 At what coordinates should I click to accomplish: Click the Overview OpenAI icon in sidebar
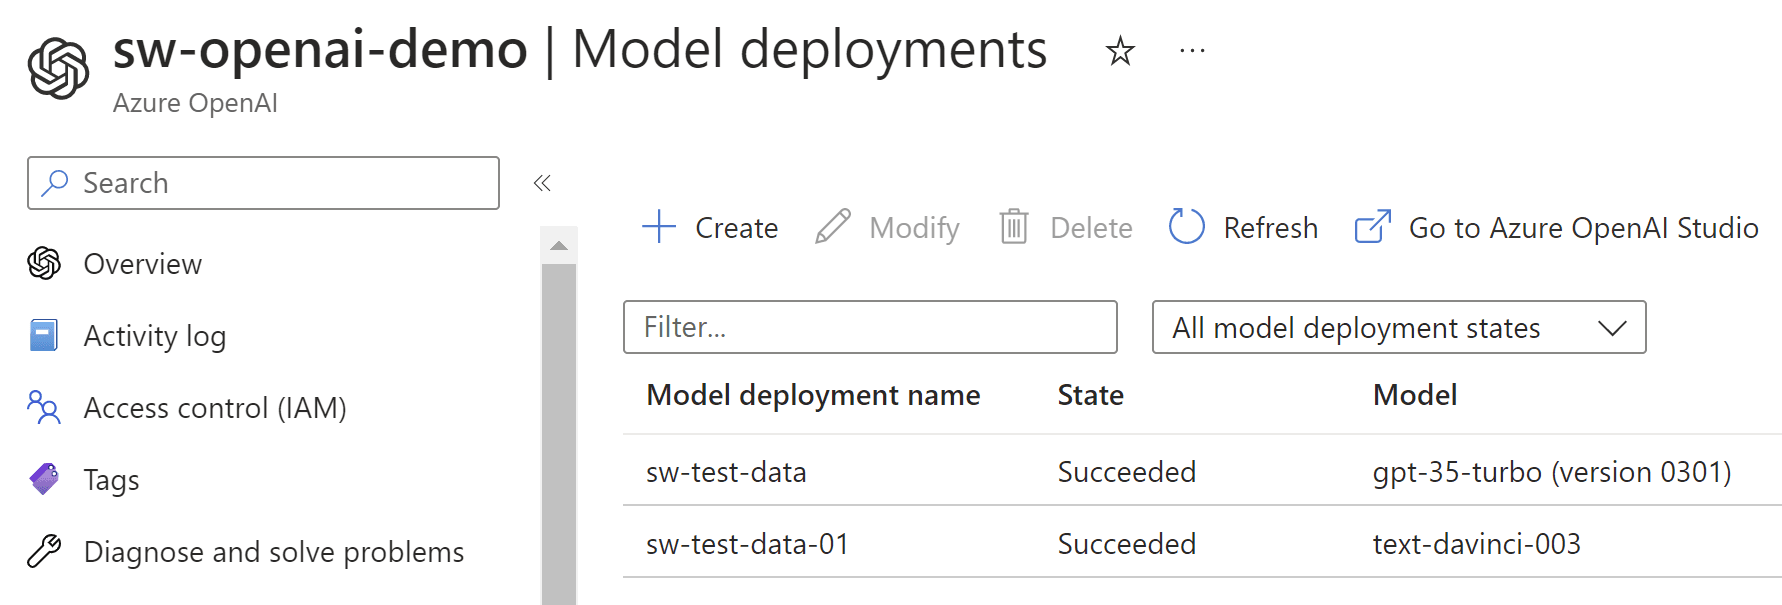click(44, 263)
